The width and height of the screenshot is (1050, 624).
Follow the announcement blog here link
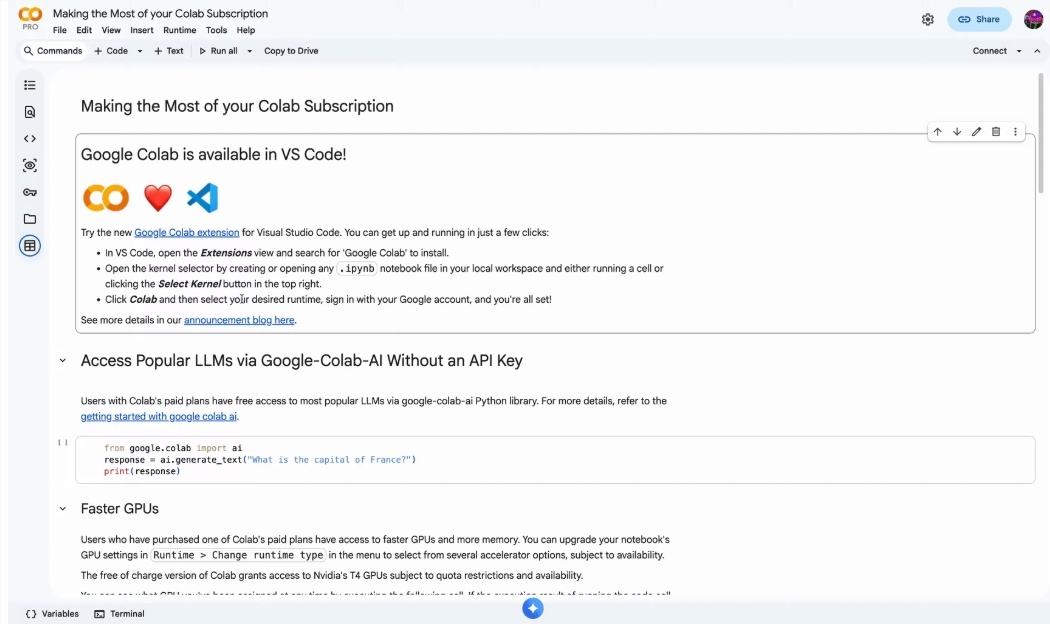coord(239,319)
